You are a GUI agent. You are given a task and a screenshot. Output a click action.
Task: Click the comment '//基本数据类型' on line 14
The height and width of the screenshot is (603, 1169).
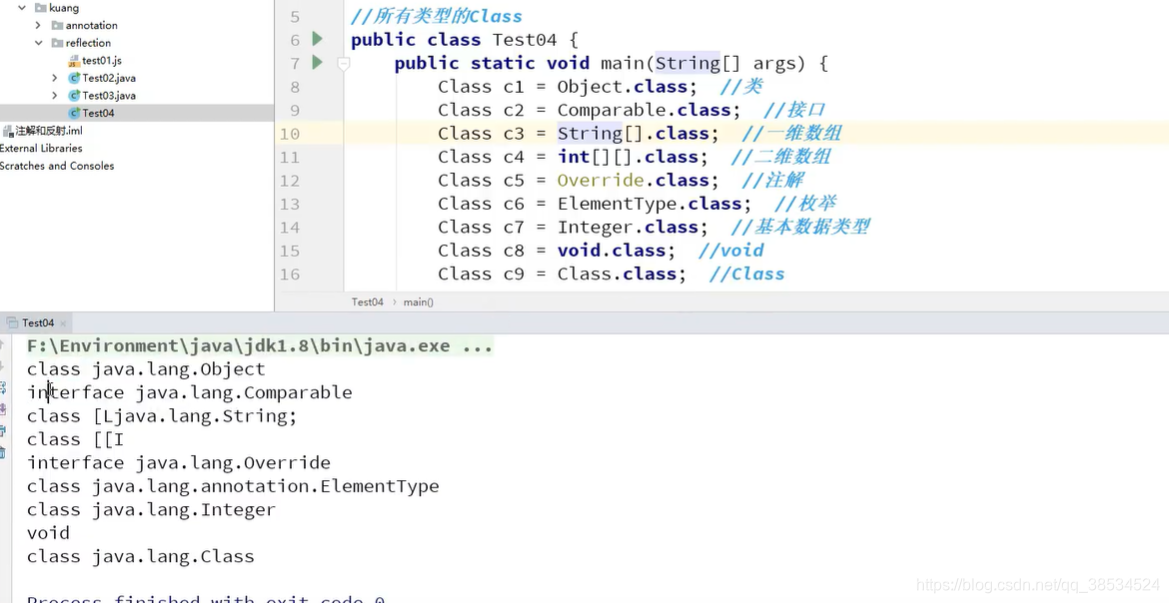click(800, 227)
